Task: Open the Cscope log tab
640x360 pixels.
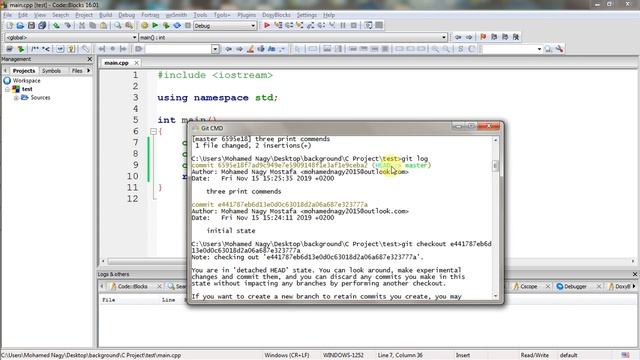Action: 529,287
